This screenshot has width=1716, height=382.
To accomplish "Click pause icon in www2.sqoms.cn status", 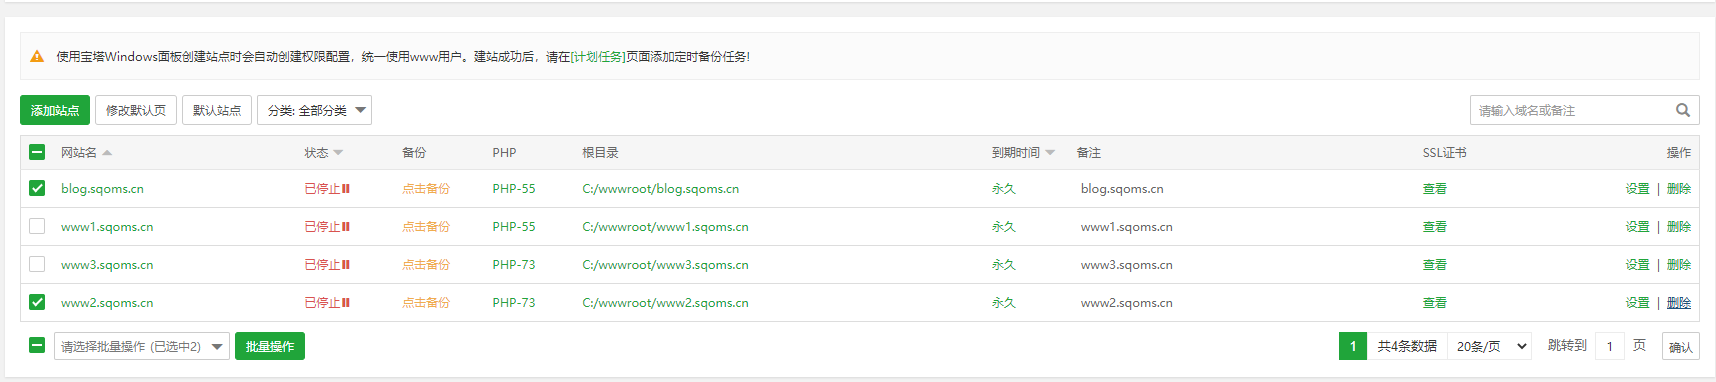I will pyautogui.click(x=346, y=303).
